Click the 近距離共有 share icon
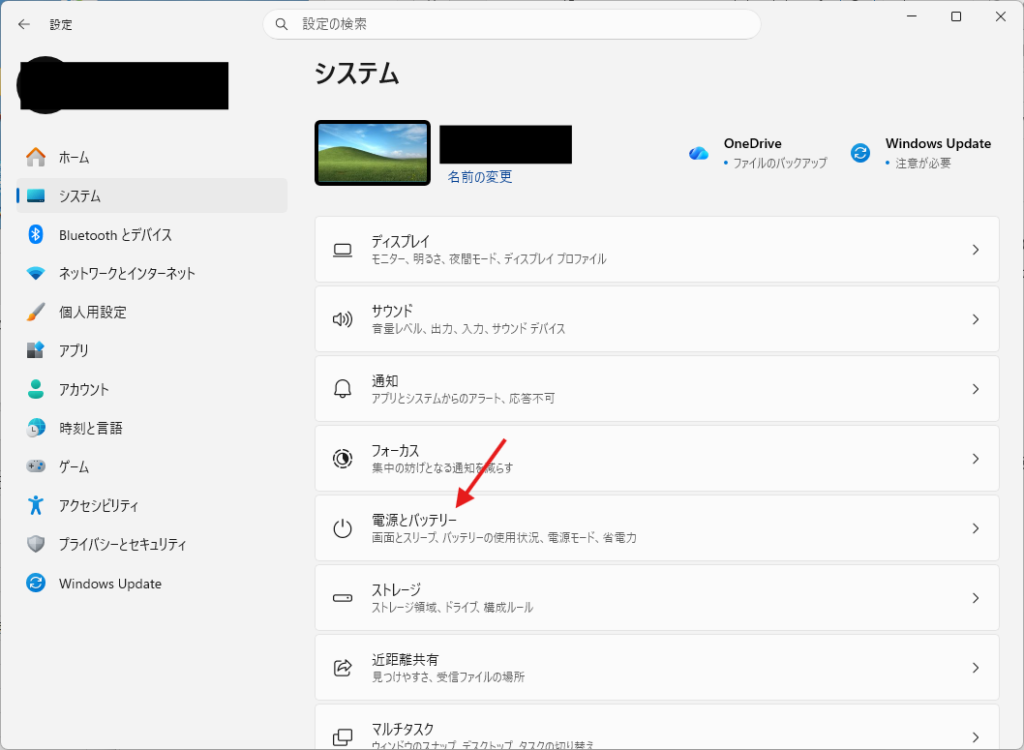1024x750 pixels. [343, 667]
